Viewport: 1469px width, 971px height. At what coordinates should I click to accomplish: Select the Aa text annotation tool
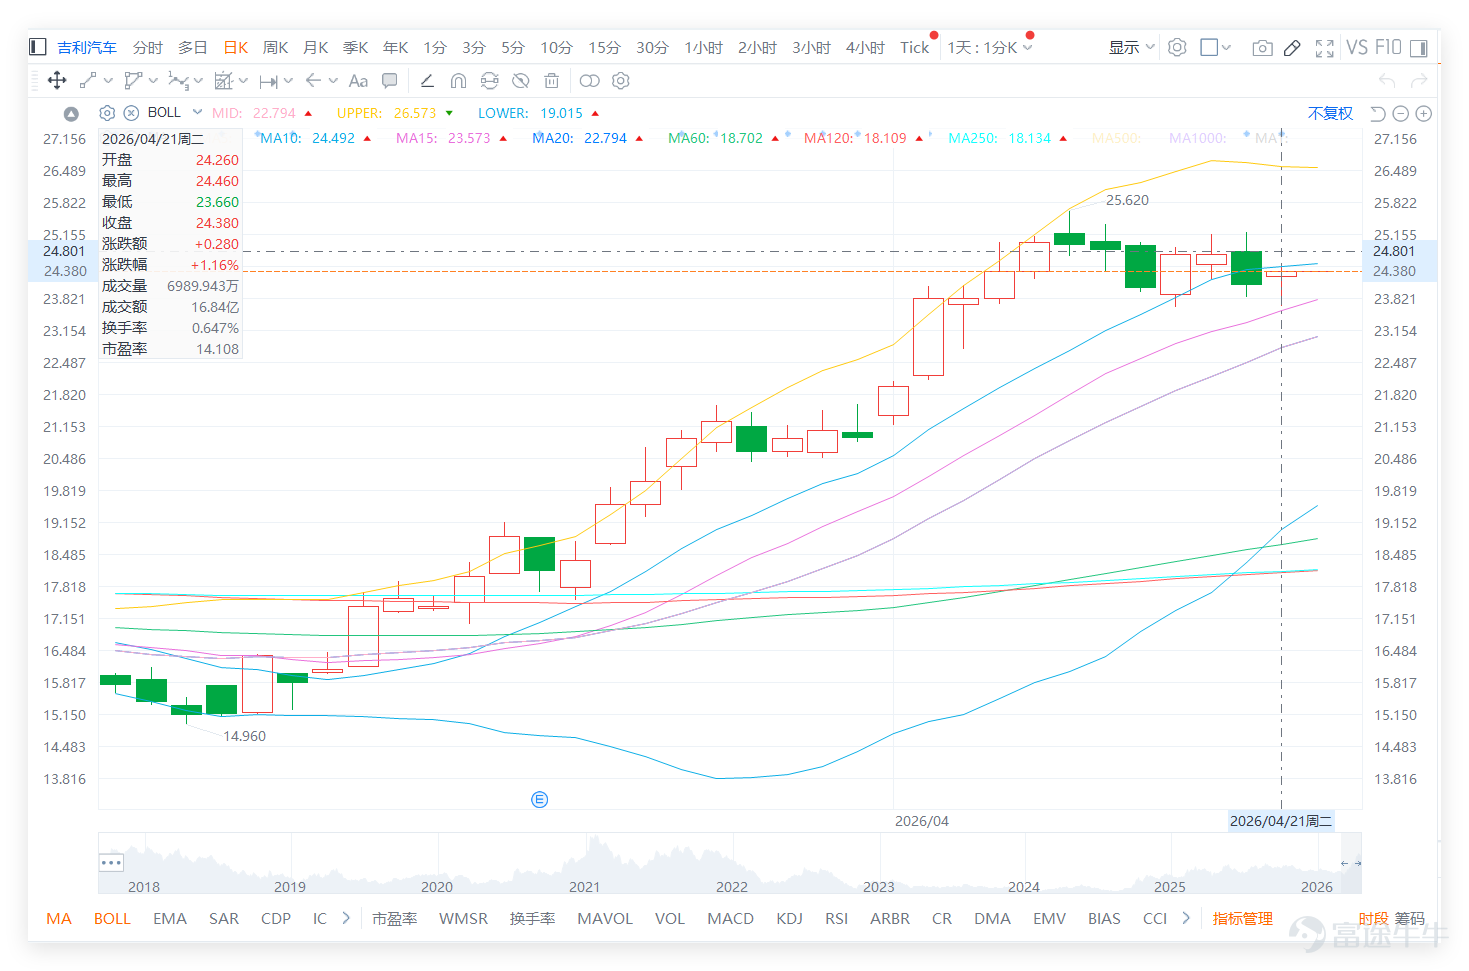(358, 81)
